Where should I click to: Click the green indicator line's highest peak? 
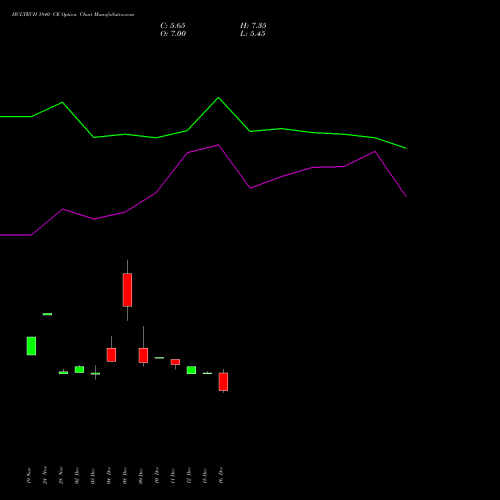[x=218, y=98]
